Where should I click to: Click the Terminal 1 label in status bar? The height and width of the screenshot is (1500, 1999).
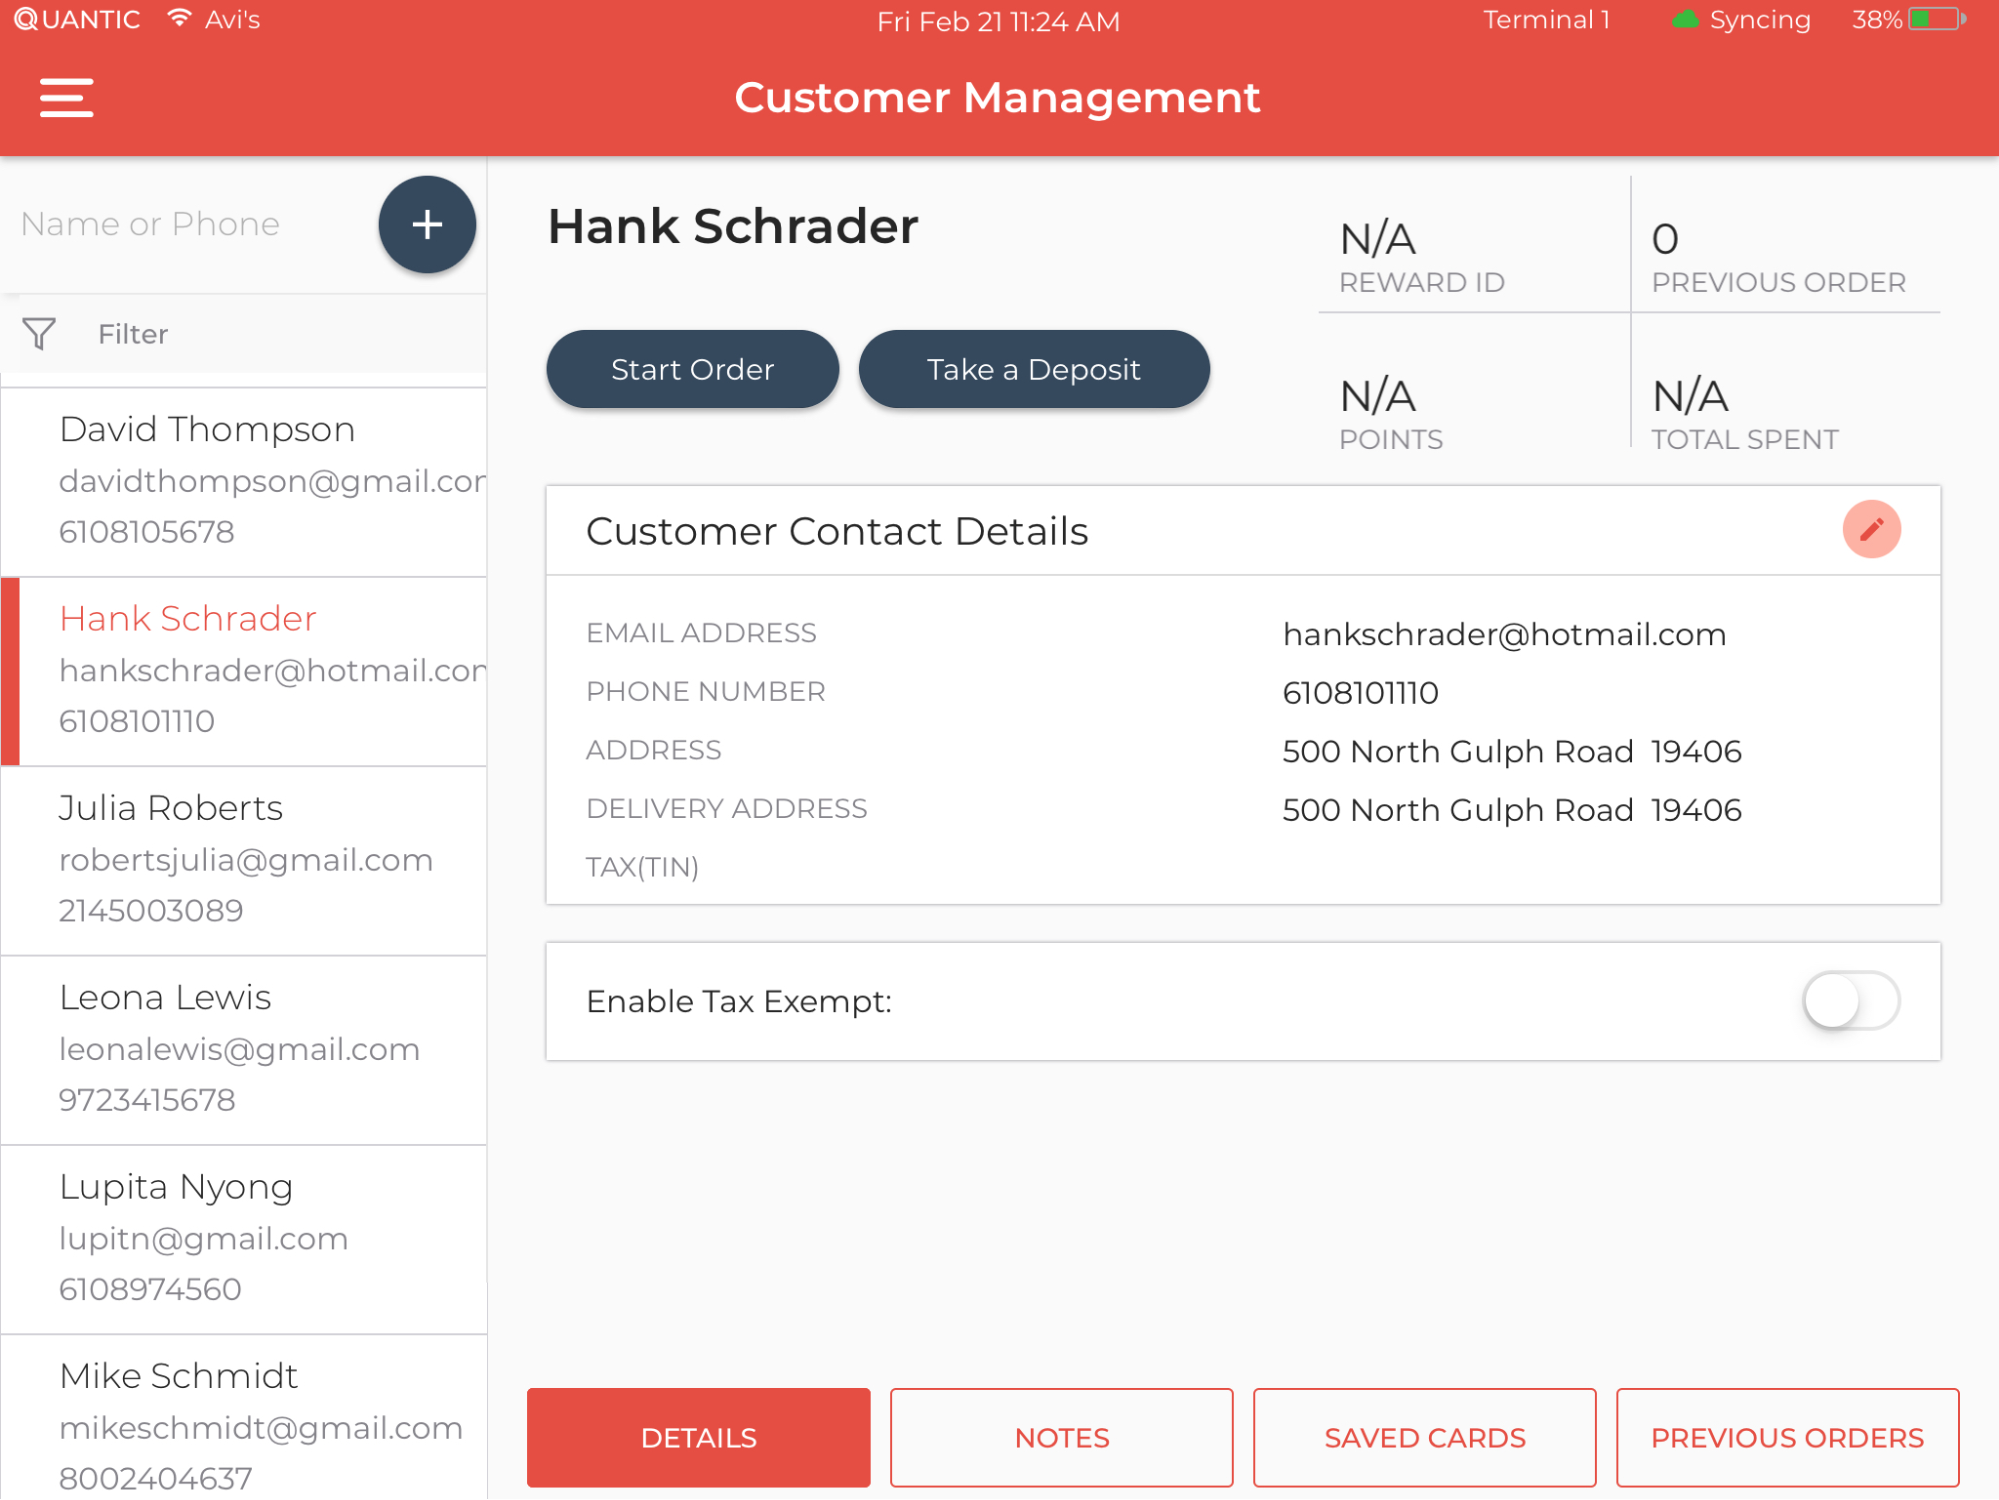[1546, 18]
